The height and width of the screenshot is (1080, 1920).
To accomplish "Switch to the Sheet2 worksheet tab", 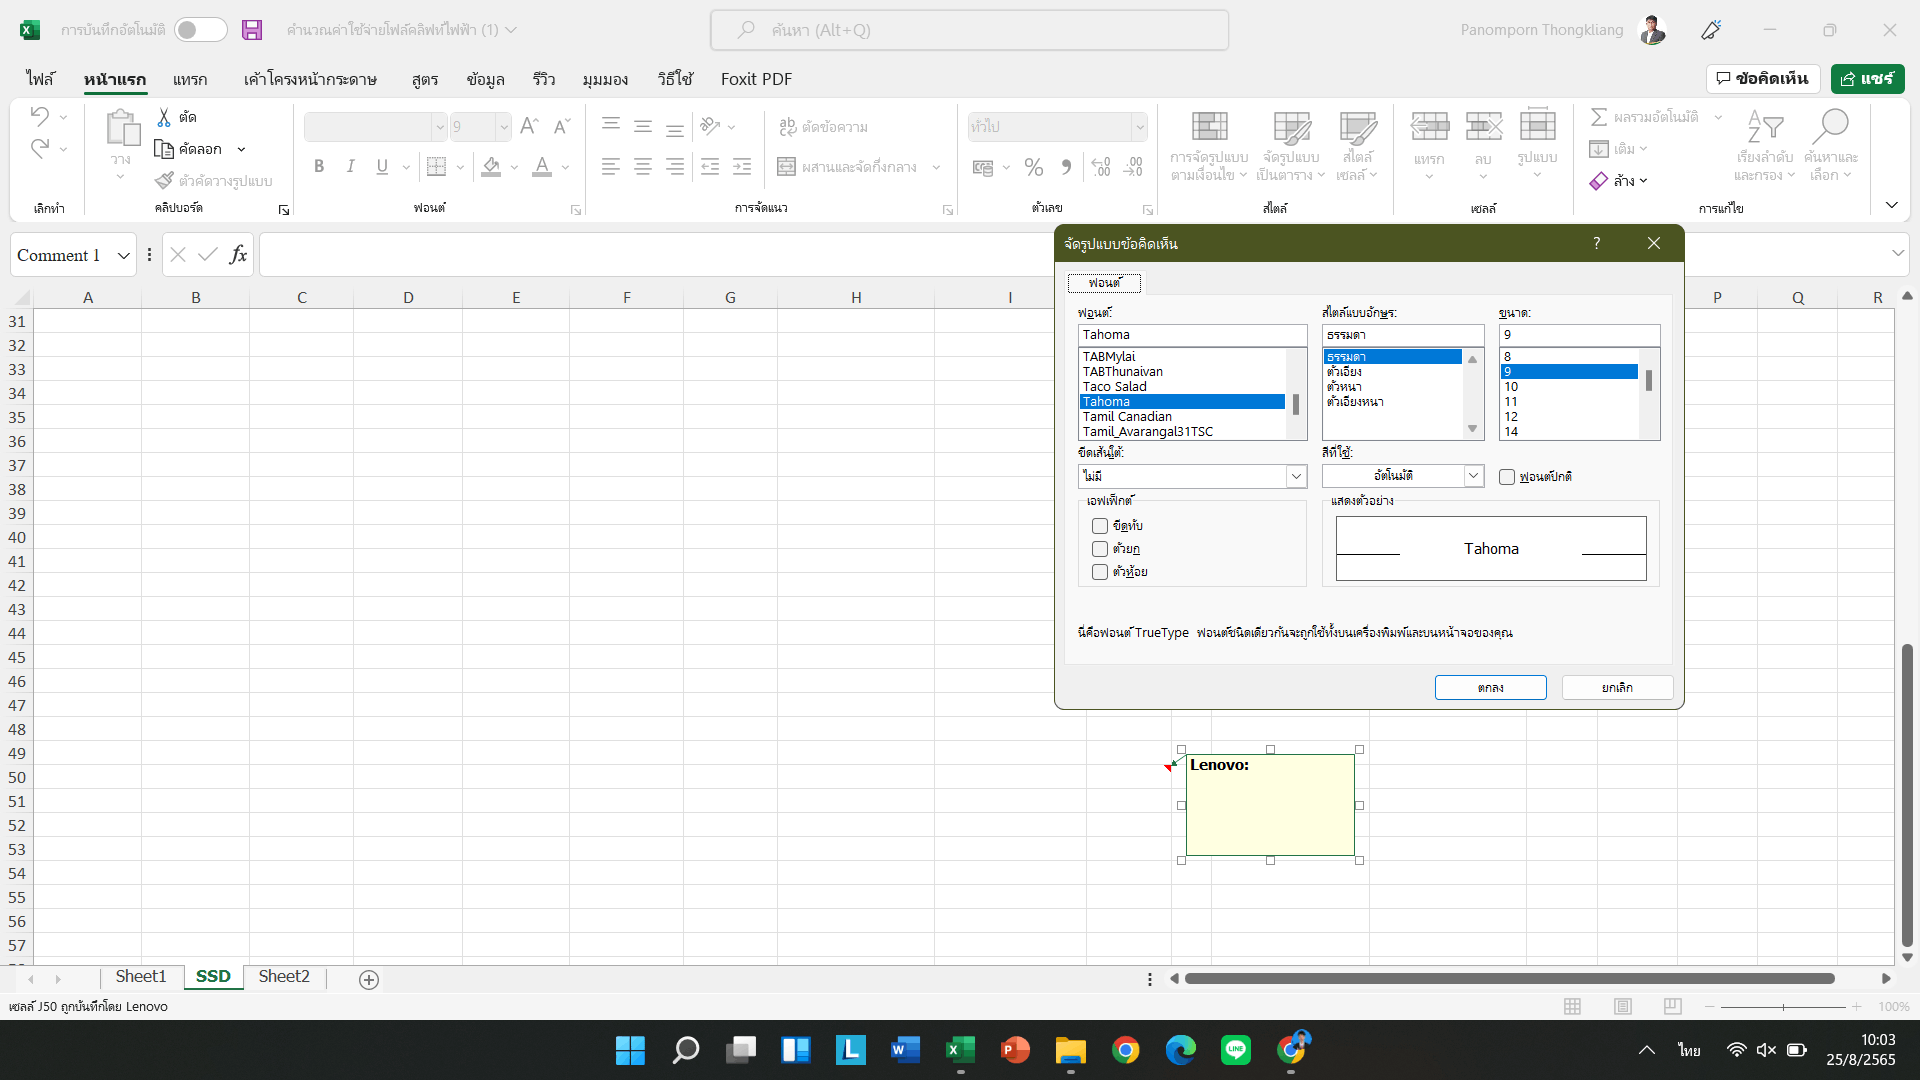I will [x=284, y=977].
